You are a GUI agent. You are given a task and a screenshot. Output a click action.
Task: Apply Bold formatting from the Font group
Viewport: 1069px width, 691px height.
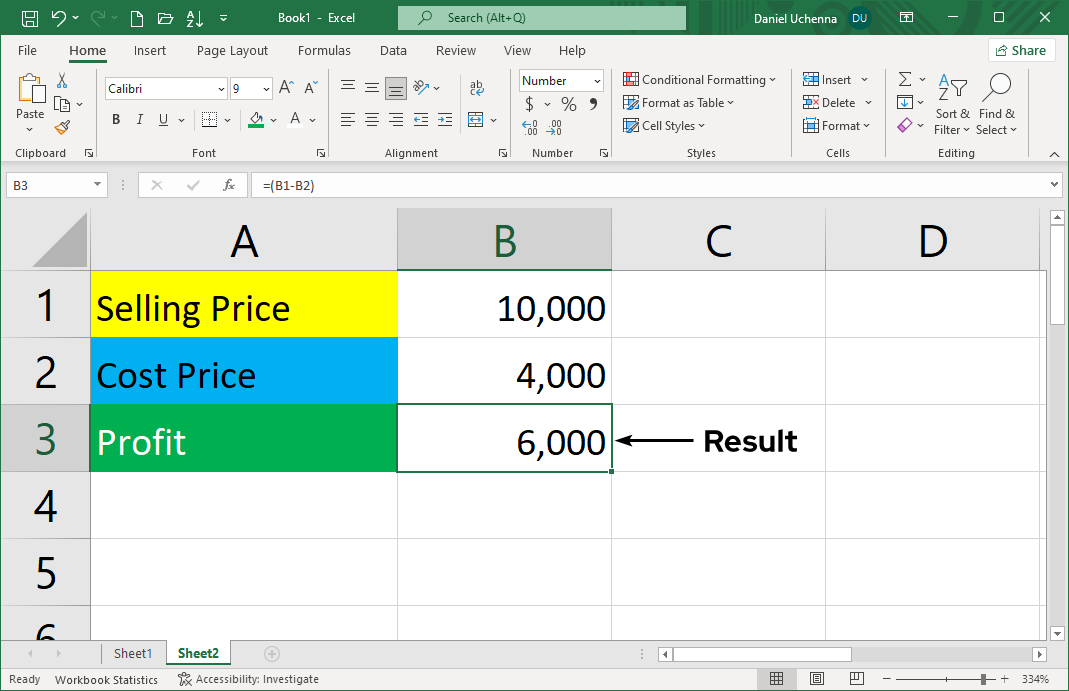[x=115, y=119]
